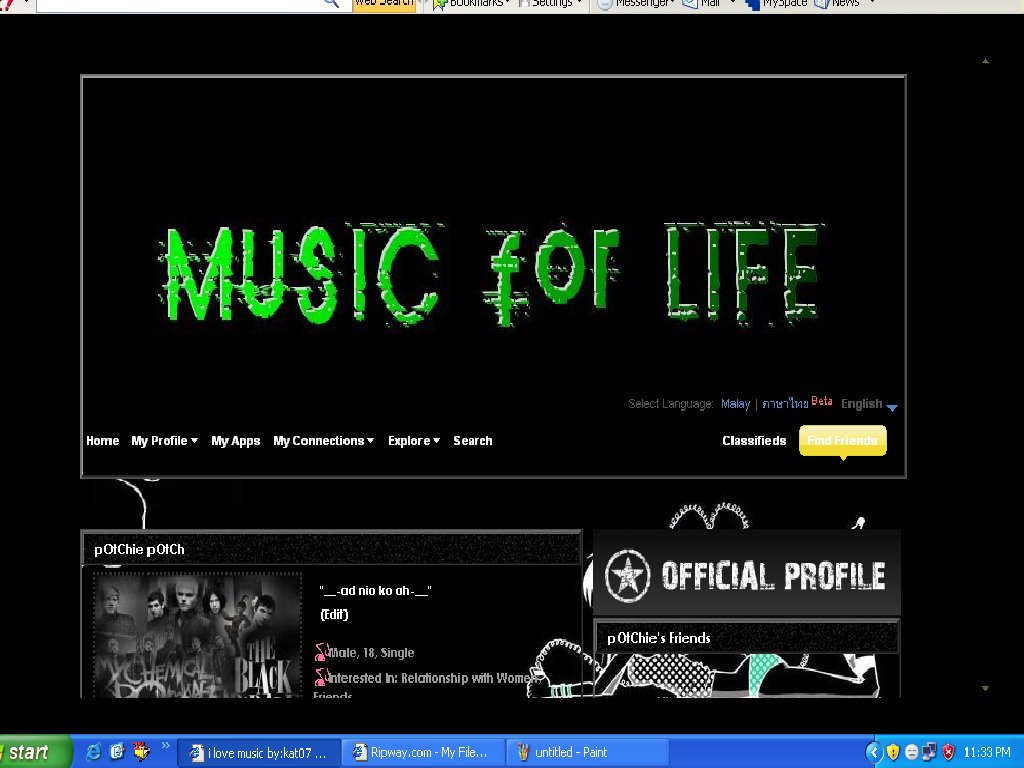Click the page scrollbar down arrow

(x=985, y=688)
